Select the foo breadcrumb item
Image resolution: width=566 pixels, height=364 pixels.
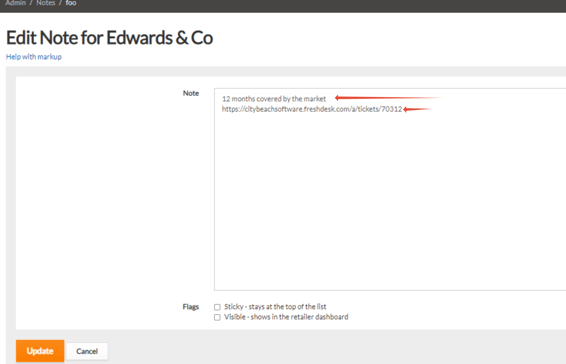pos(71,3)
